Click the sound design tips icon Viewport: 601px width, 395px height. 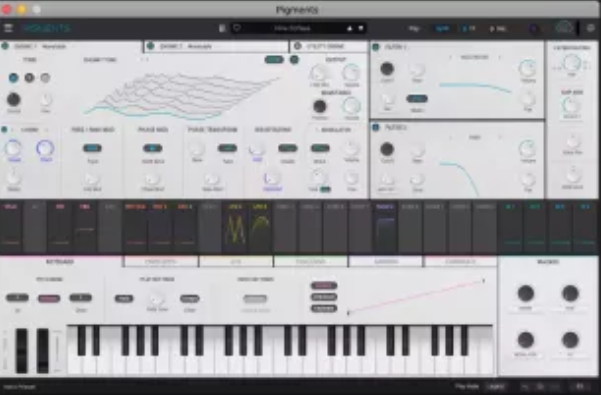[x=534, y=28]
